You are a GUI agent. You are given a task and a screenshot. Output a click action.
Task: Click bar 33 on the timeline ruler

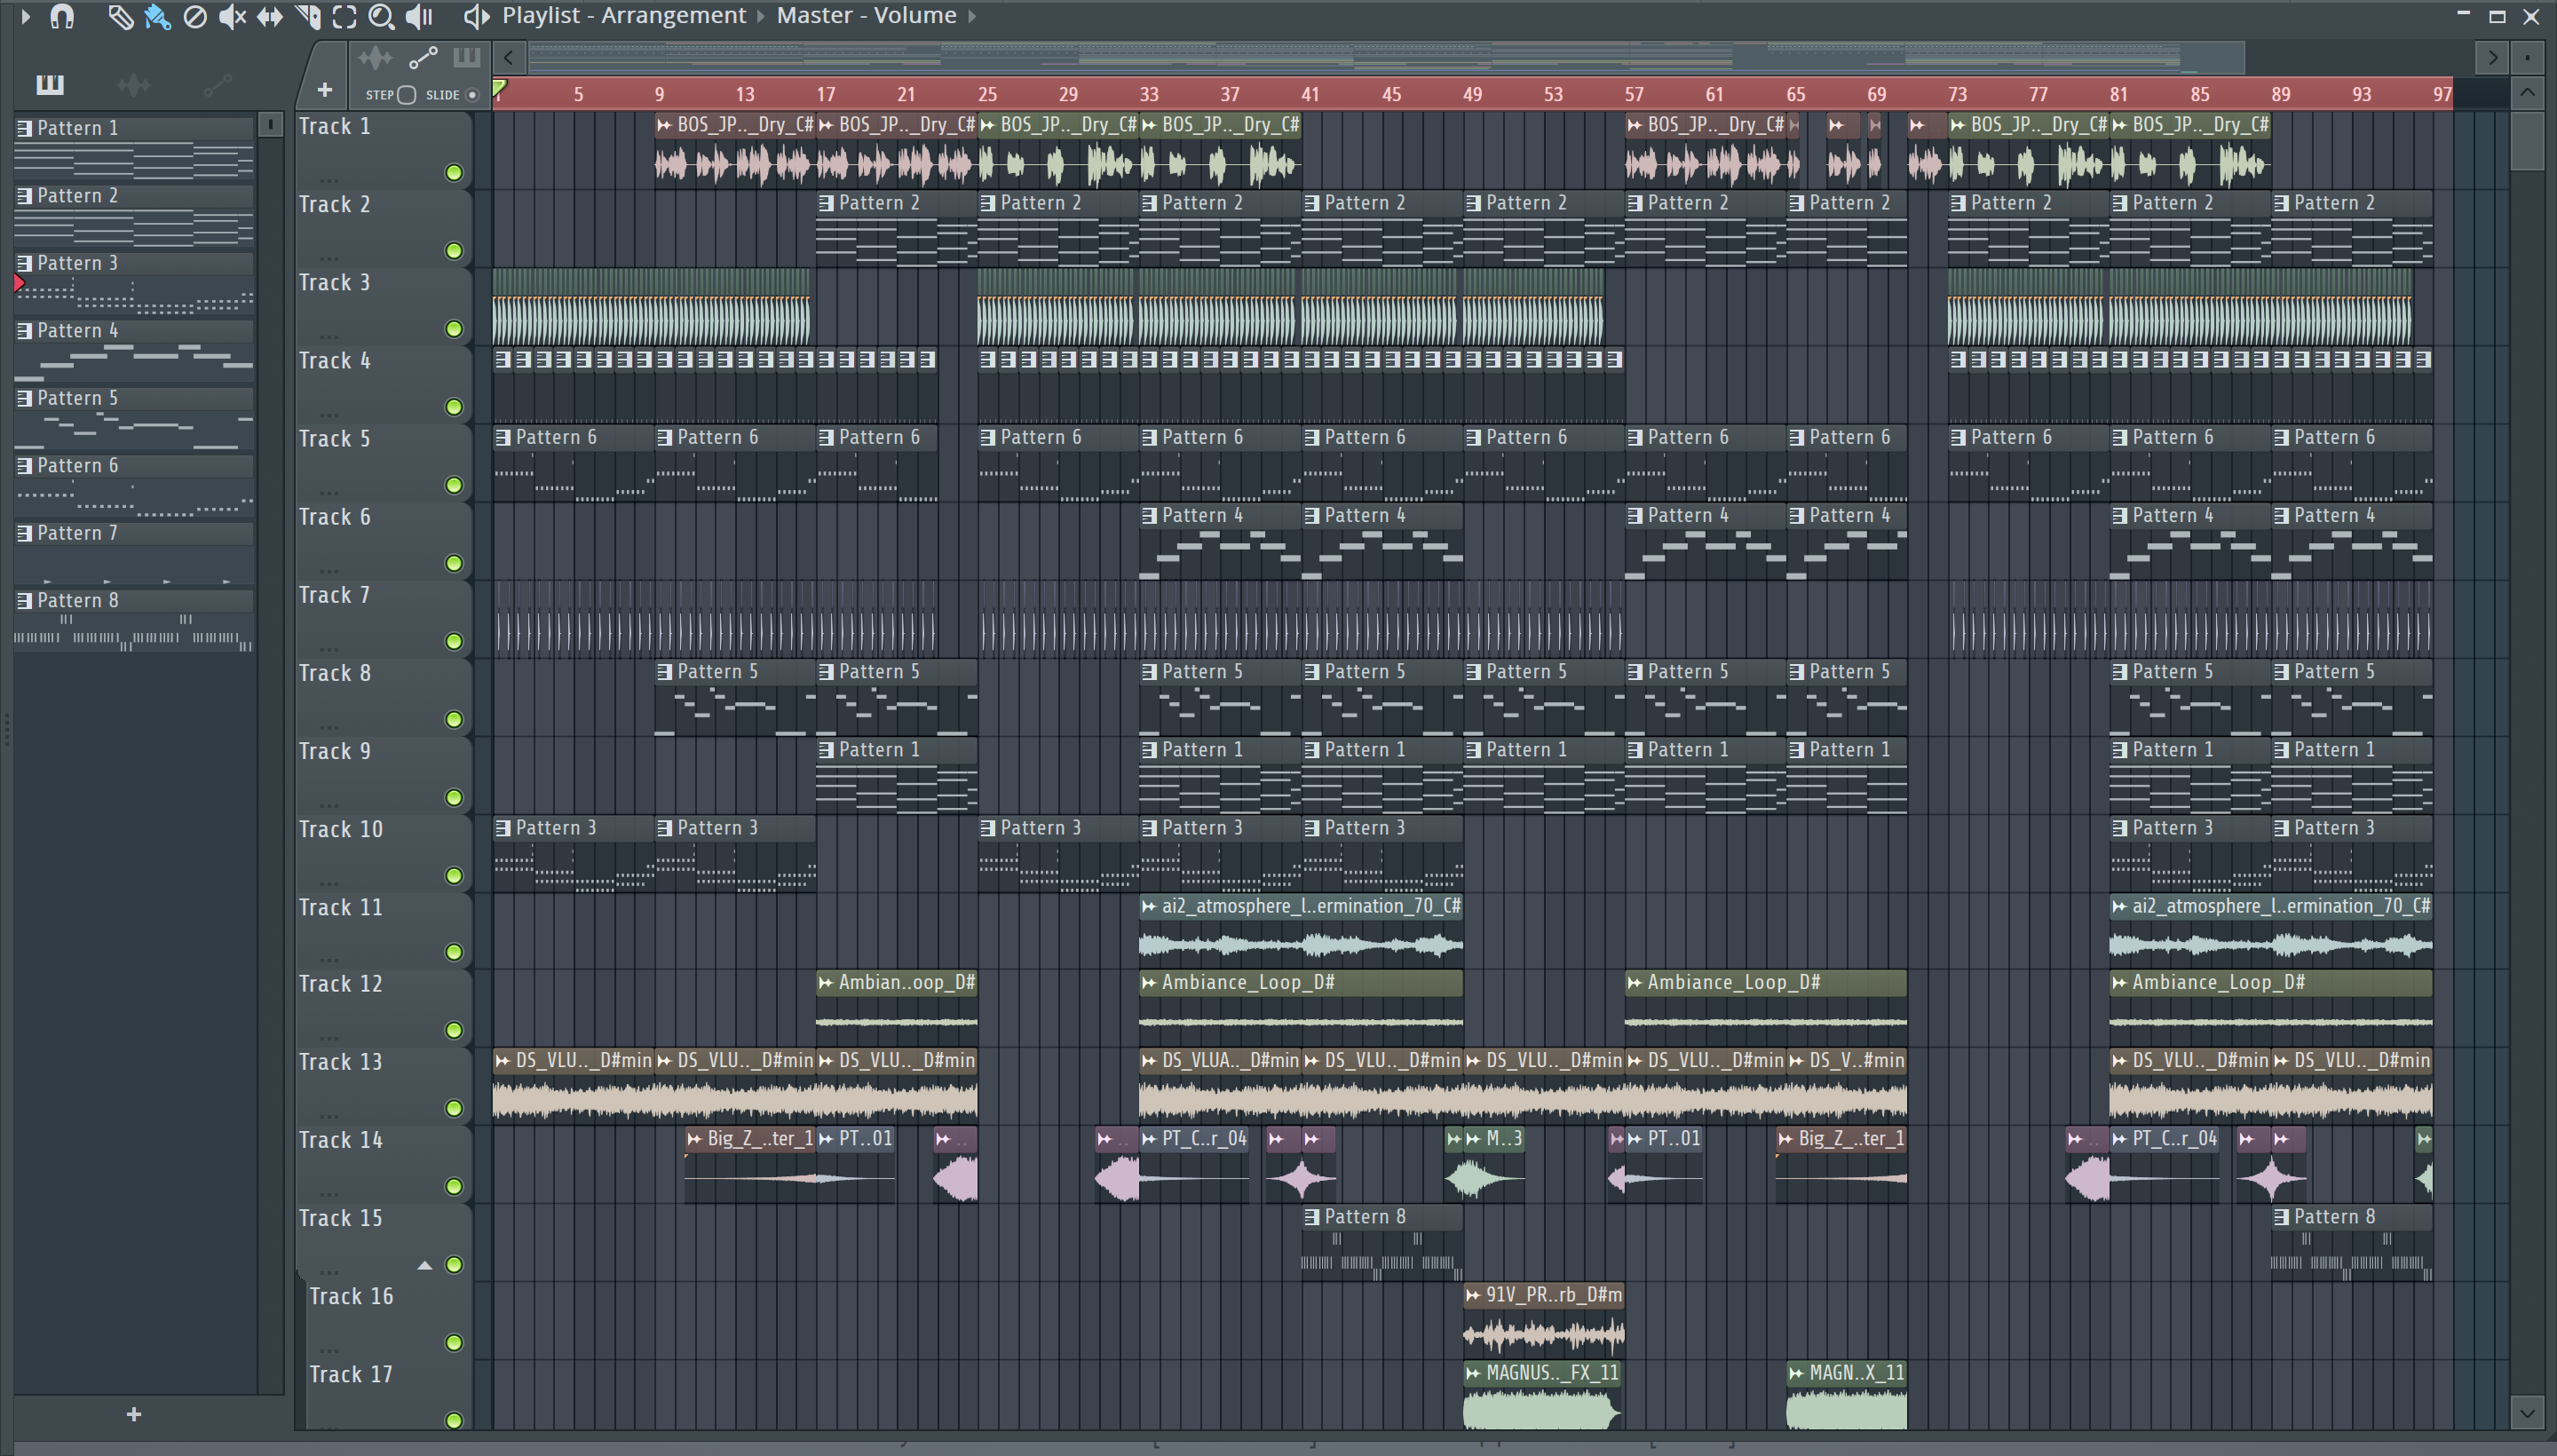(x=1149, y=95)
